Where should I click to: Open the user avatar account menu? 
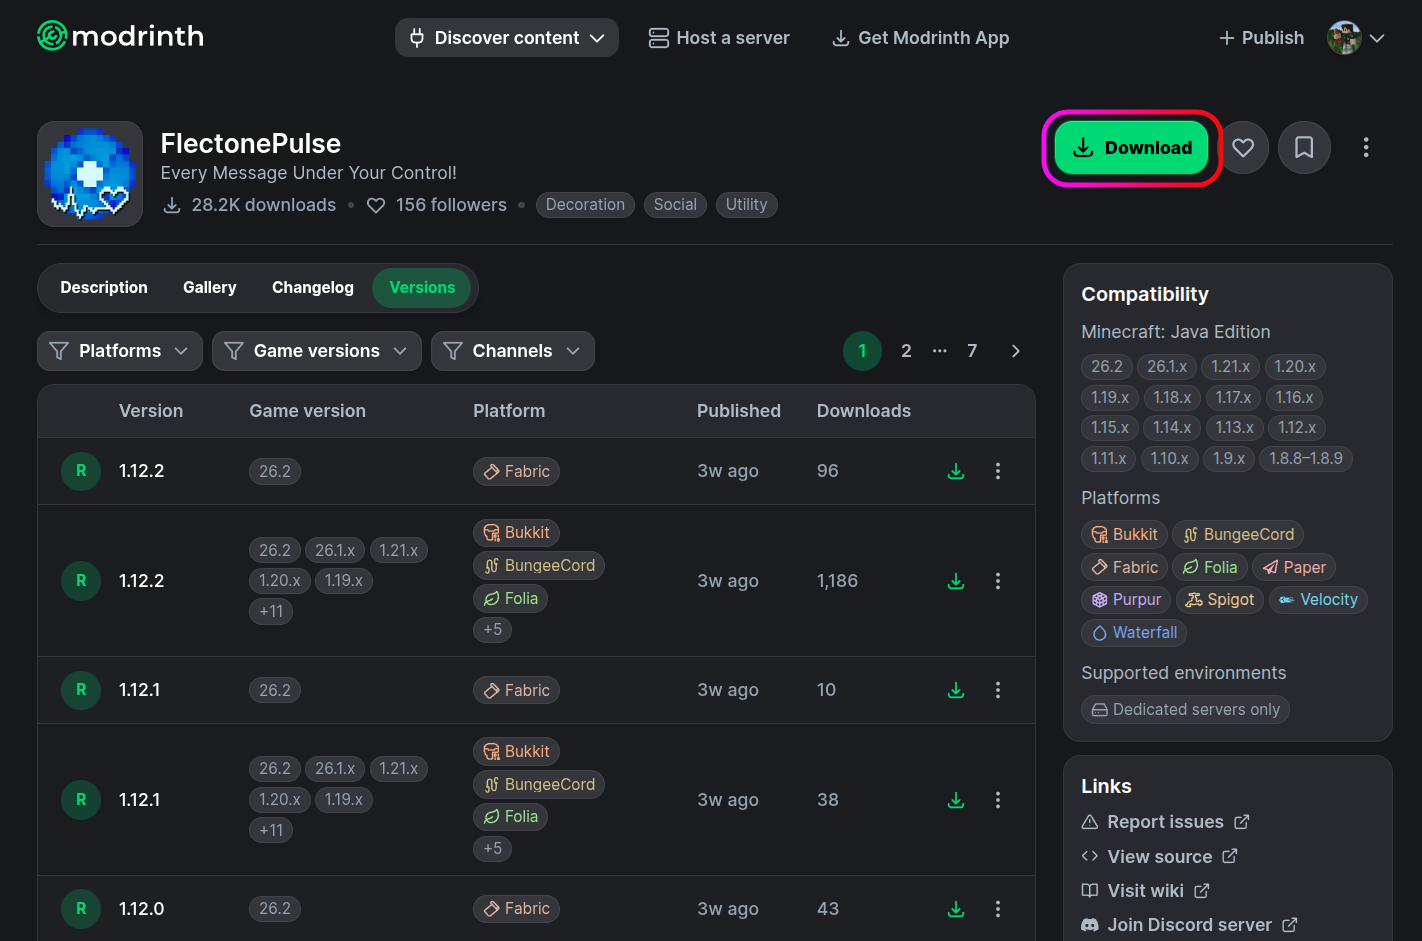click(1356, 38)
